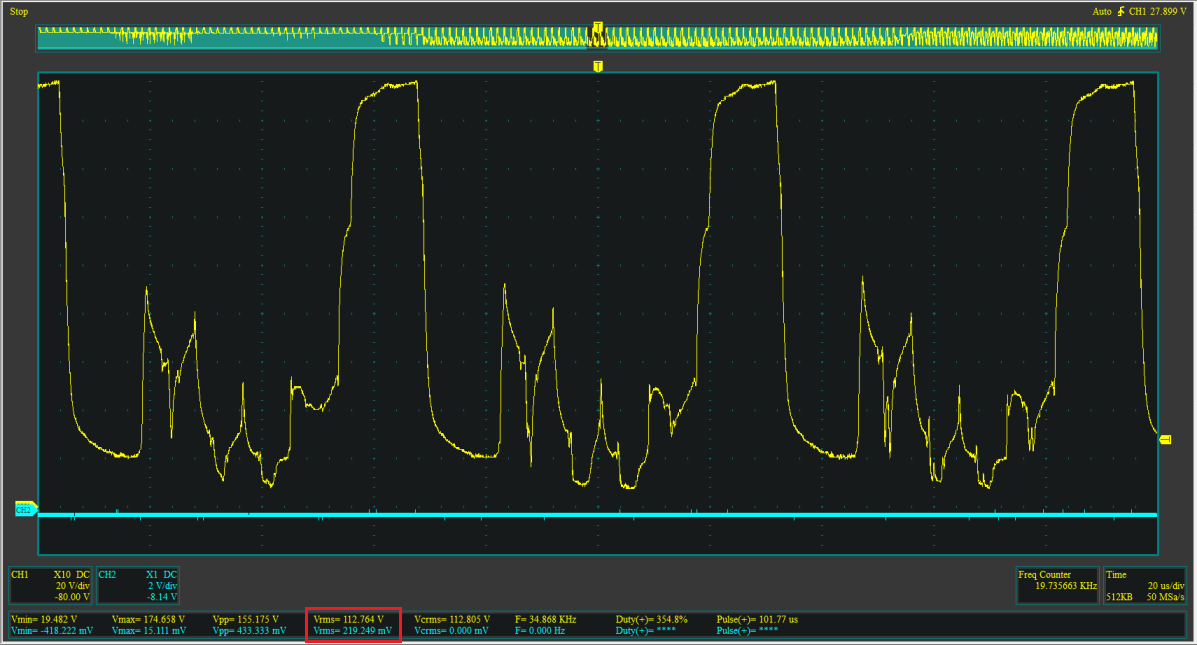This screenshot has width=1197, height=645.
Task: Click the Vrms= 112.764 V measurement
Action: 348,619
